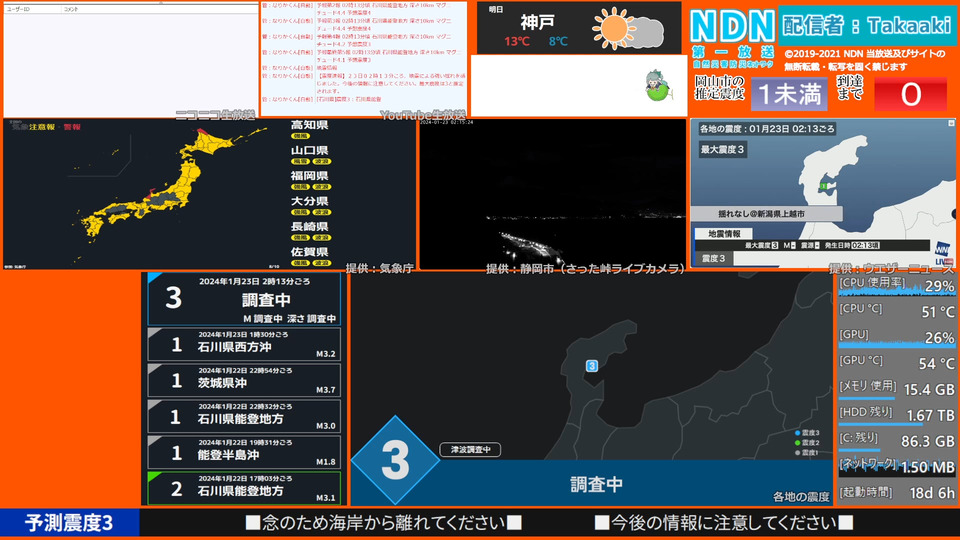Click the 念のため海岸から離れてください message
This screenshot has height=540, width=960.
point(383,523)
